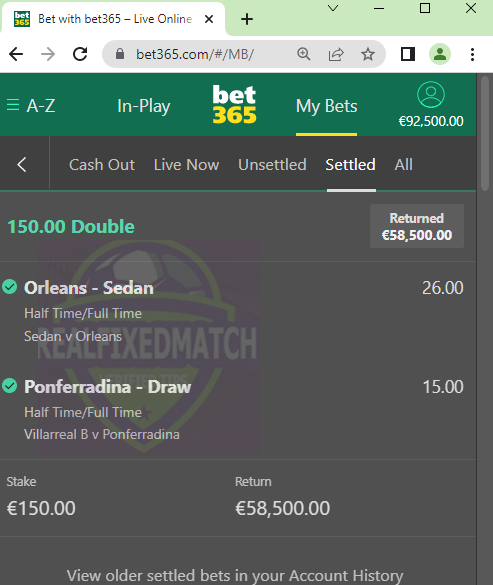
Task: View older settled bets in Account History
Action: [x=235, y=575]
